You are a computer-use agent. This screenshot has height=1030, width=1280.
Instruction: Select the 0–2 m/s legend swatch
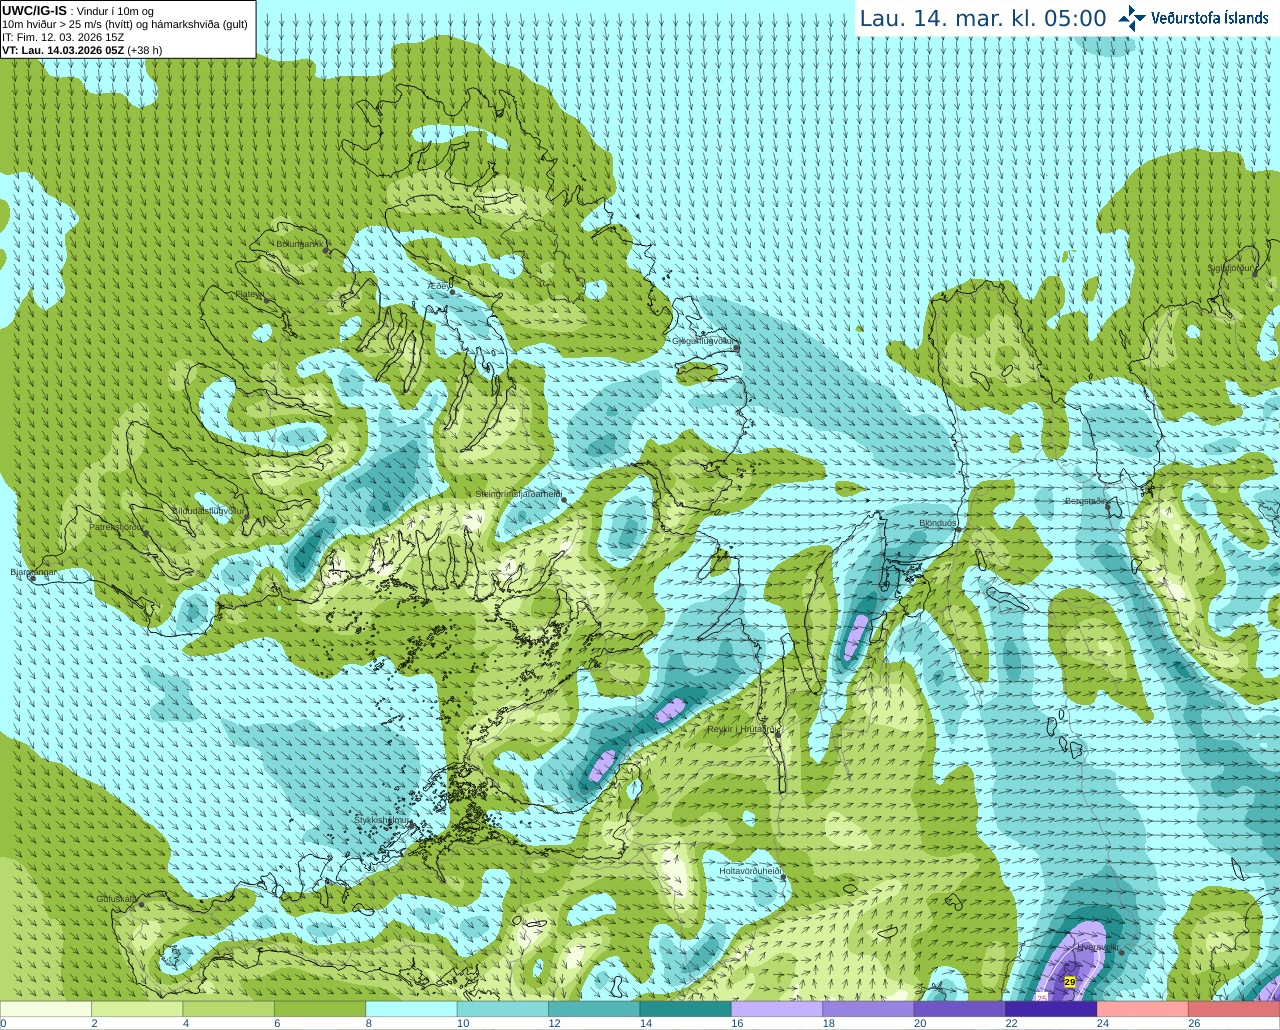[x=46, y=1008]
